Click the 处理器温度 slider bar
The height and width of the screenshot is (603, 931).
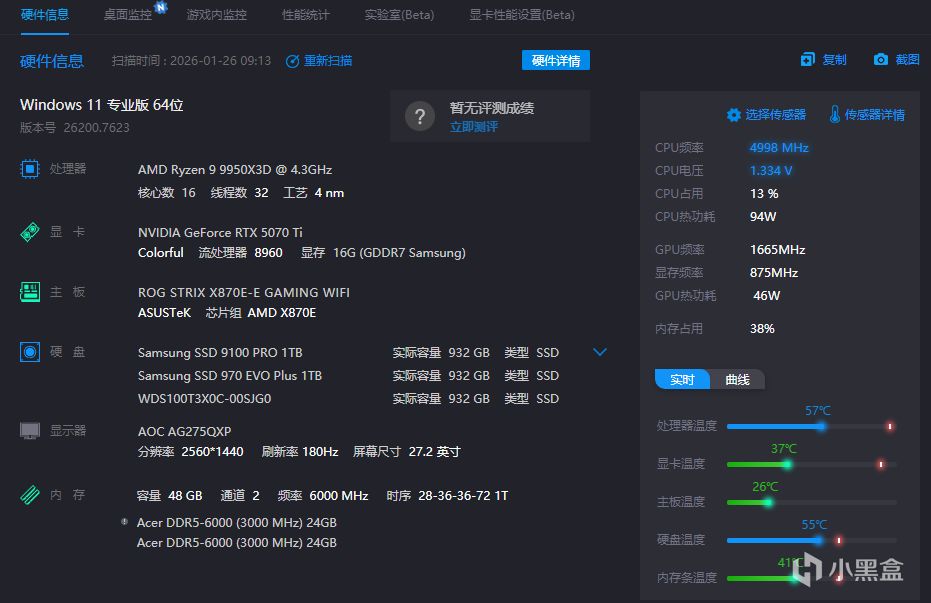pos(811,426)
